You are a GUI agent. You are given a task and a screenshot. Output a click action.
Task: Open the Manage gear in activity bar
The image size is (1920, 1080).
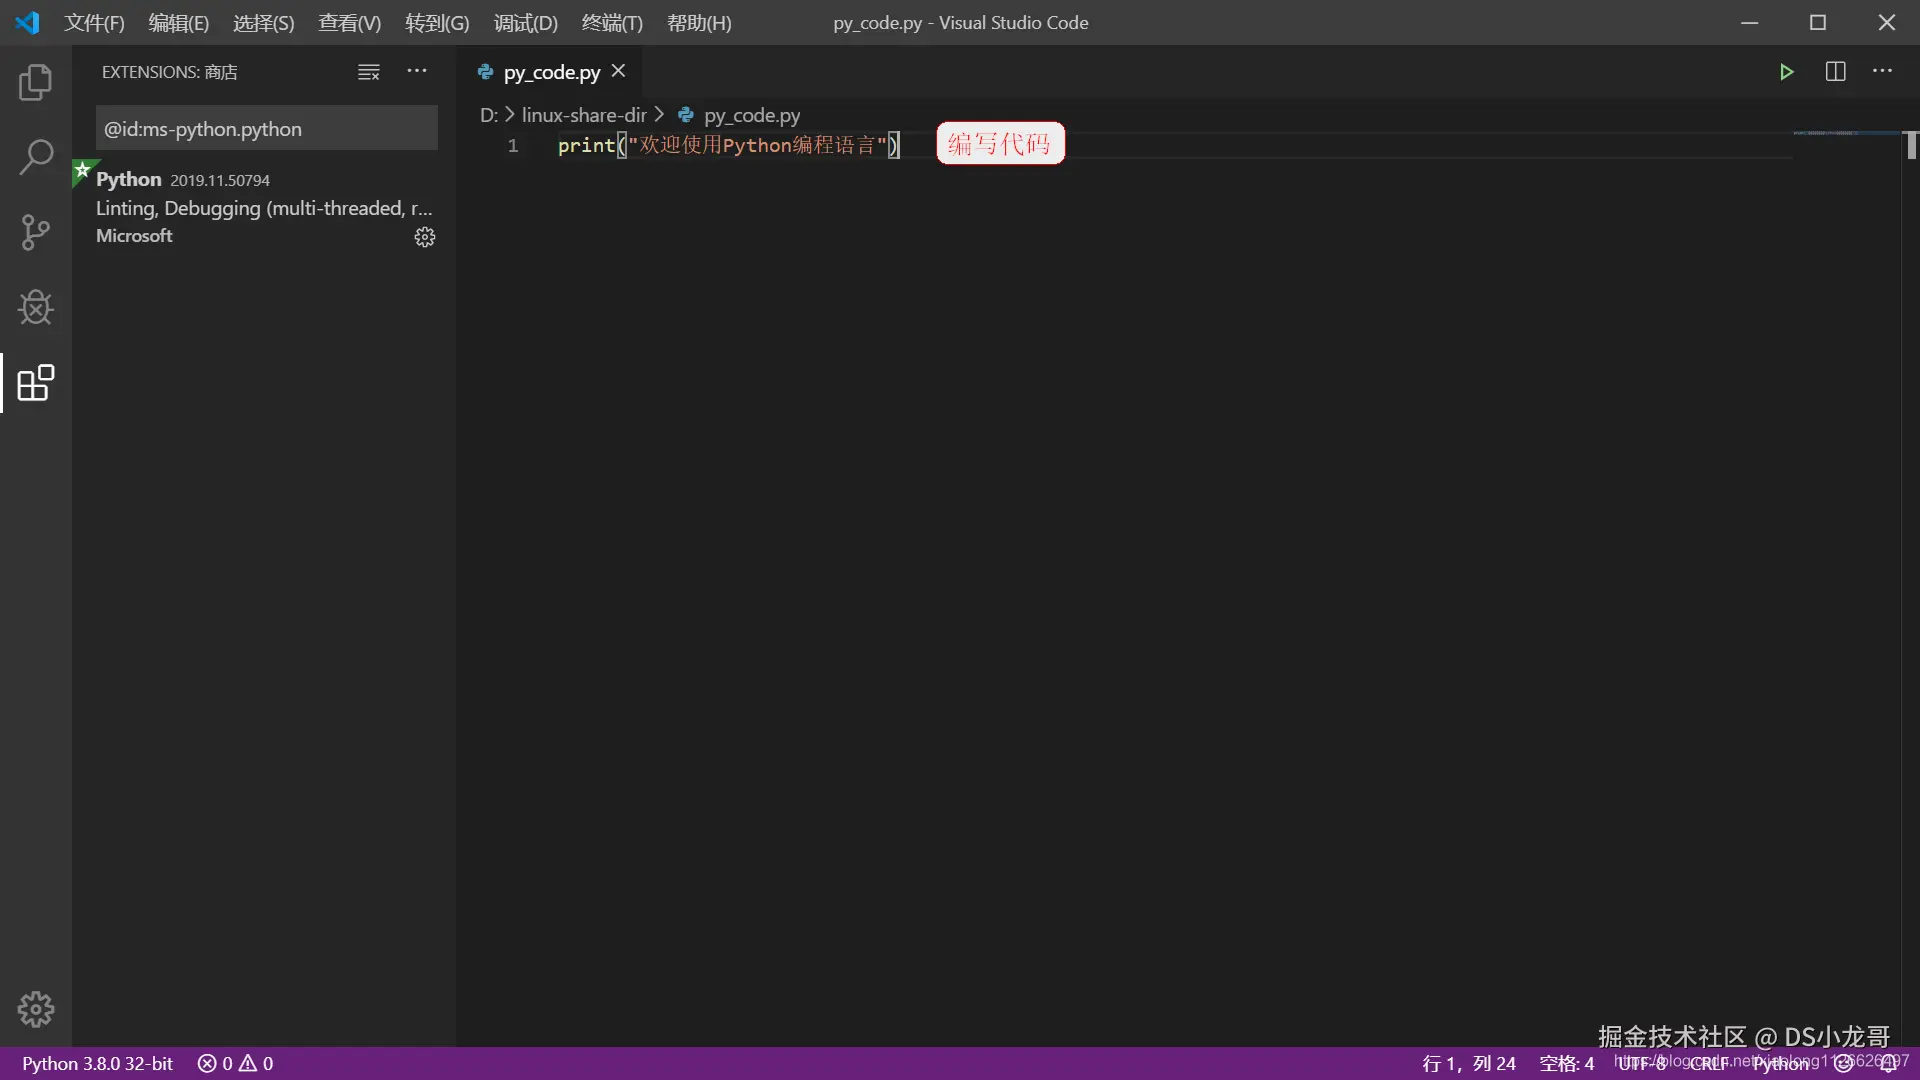tap(36, 1009)
